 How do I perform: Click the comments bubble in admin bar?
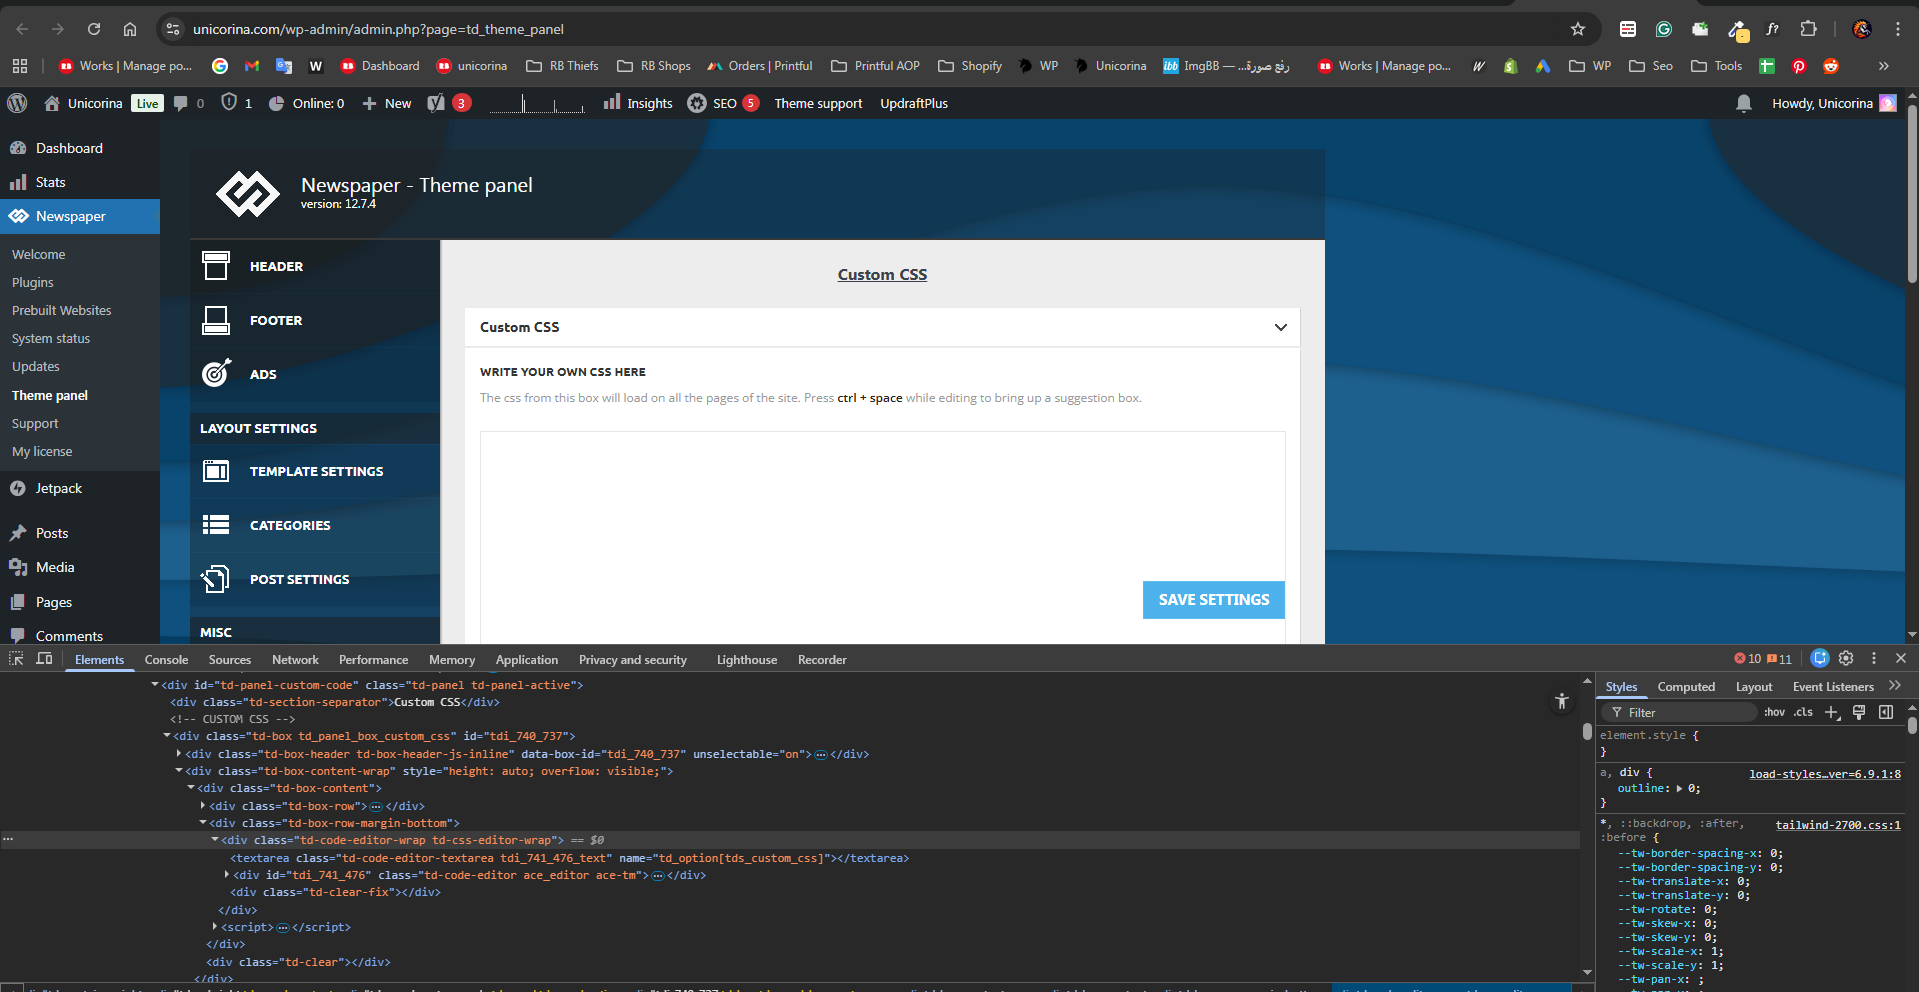[181, 103]
